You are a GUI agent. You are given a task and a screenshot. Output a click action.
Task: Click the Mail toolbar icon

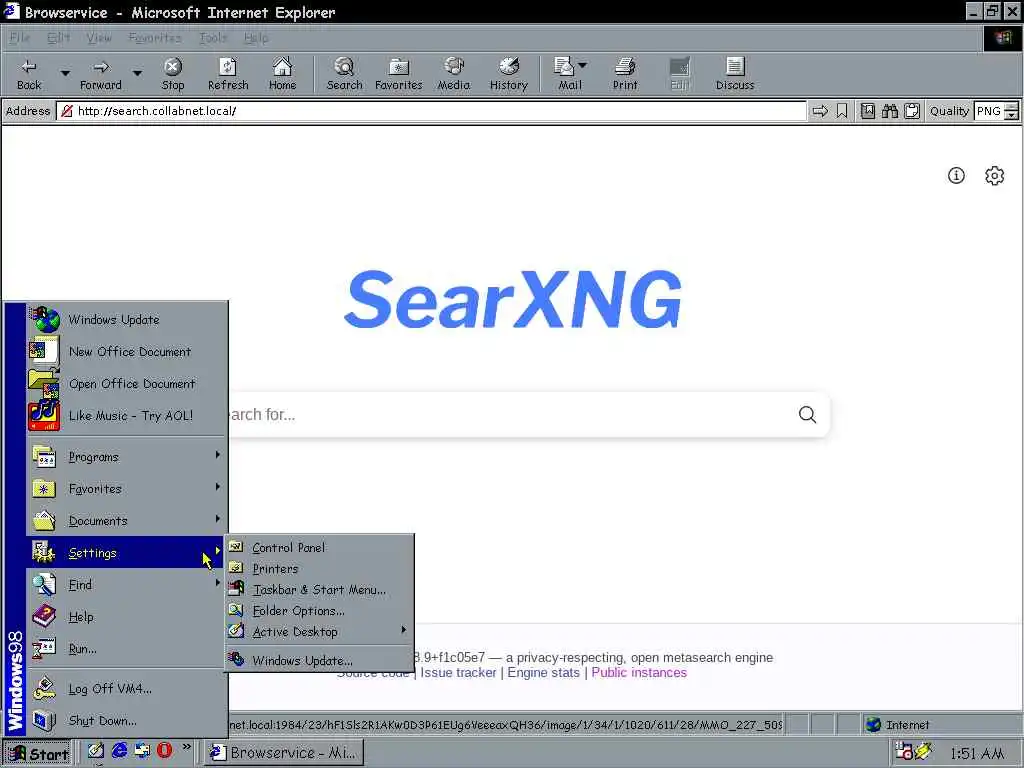click(566, 74)
